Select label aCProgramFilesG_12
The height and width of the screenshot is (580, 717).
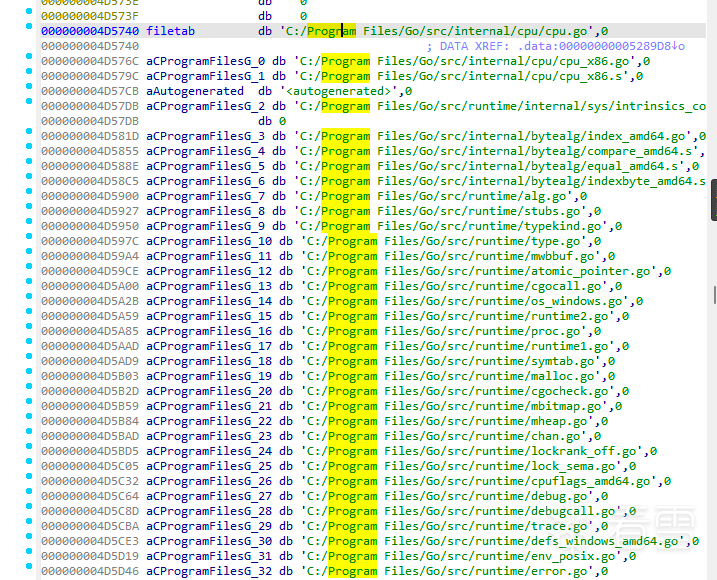click(209, 271)
